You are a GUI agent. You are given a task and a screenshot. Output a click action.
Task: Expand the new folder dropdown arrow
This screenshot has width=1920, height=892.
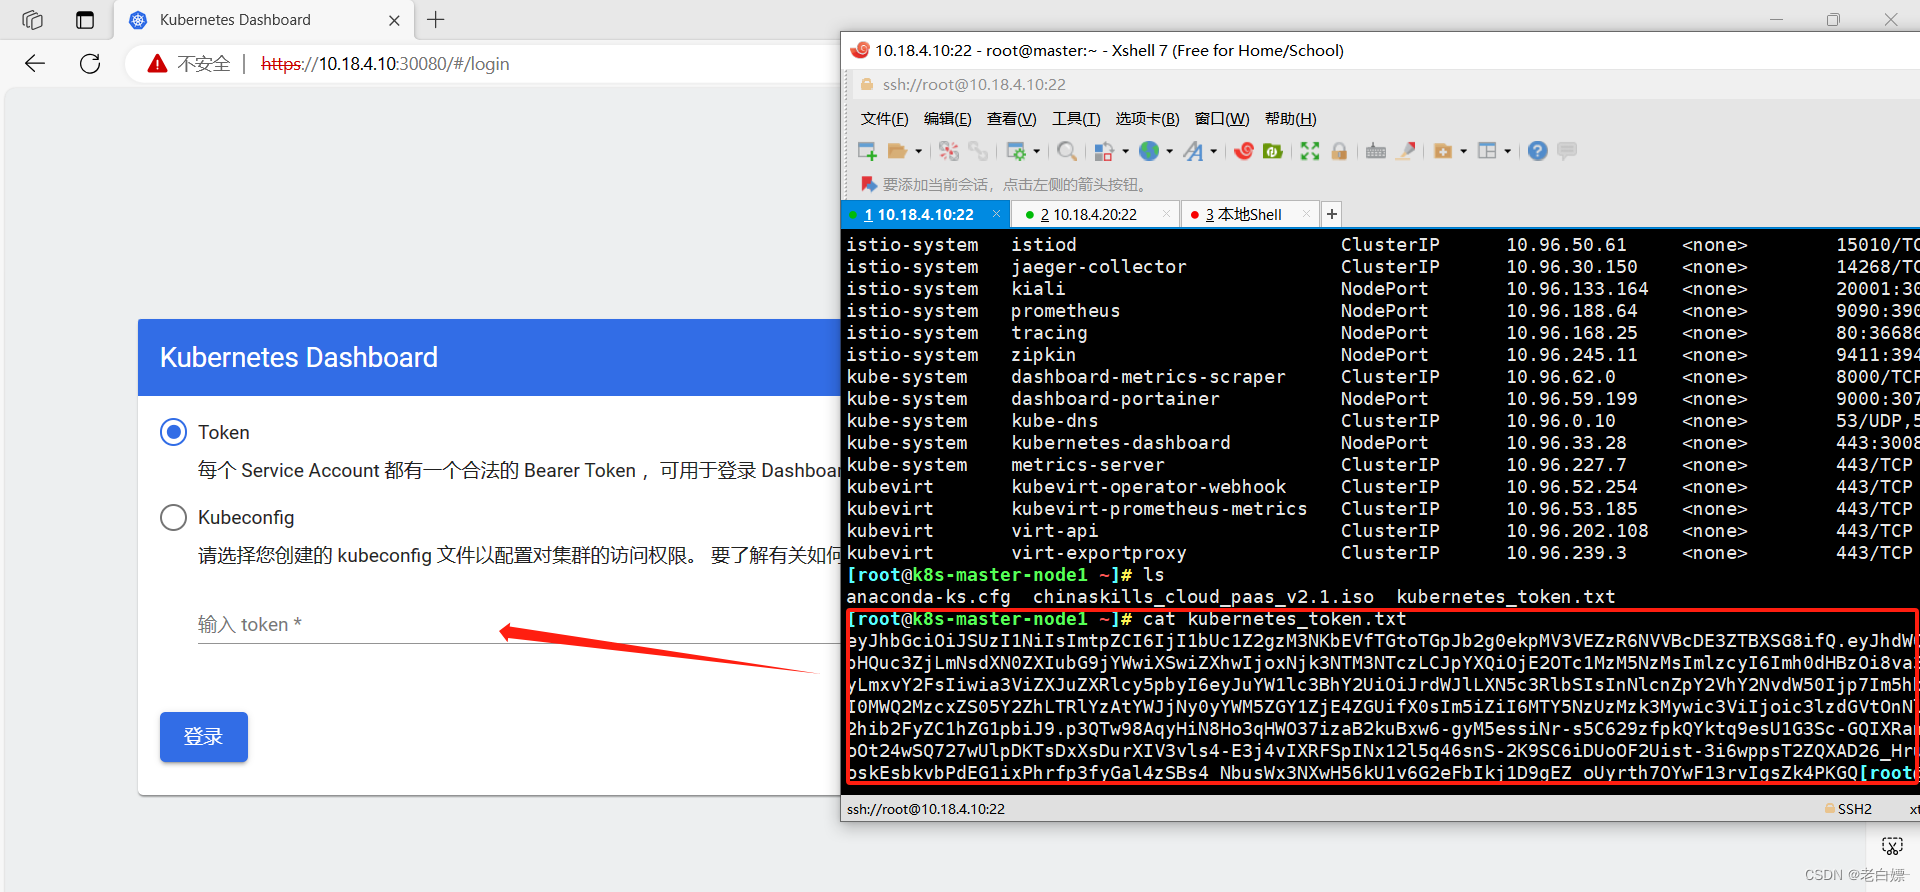pos(1463,151)
